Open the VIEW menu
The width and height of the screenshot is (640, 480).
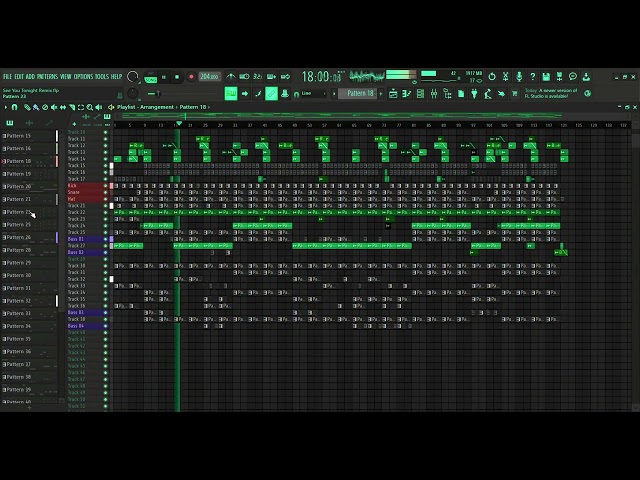tap(66, 77)
